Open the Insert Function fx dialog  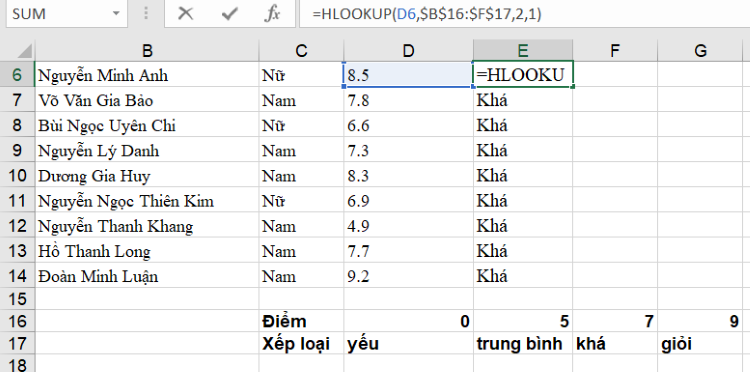pyautogui.click(x=272, y=14)
